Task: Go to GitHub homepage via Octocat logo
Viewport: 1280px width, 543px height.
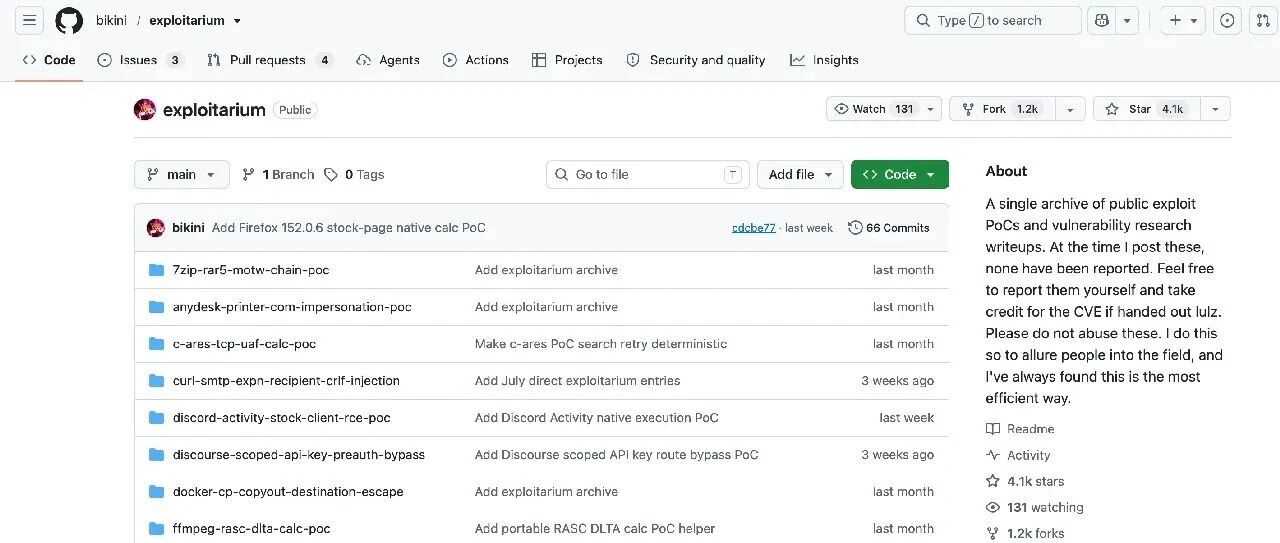Action: click(69, 20)
